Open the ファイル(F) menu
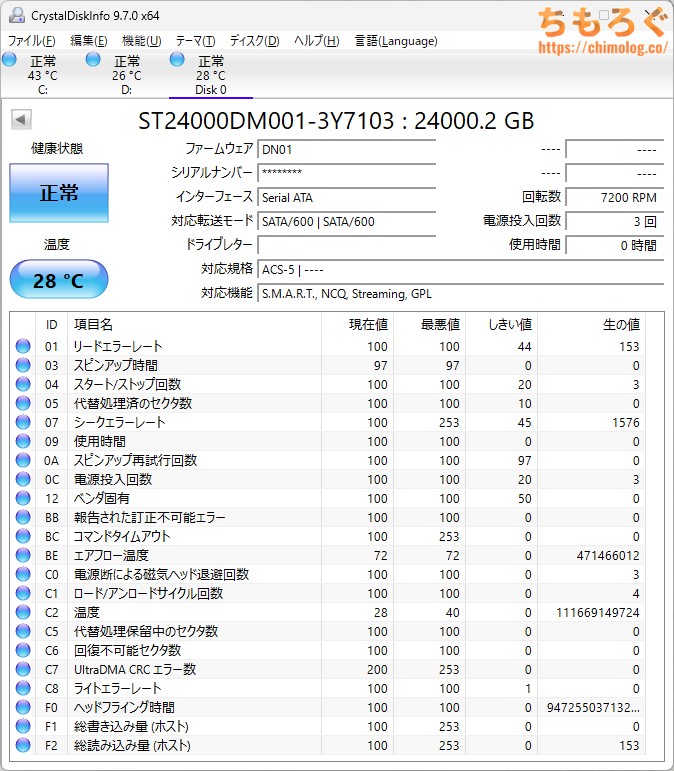 click(31, 41)
